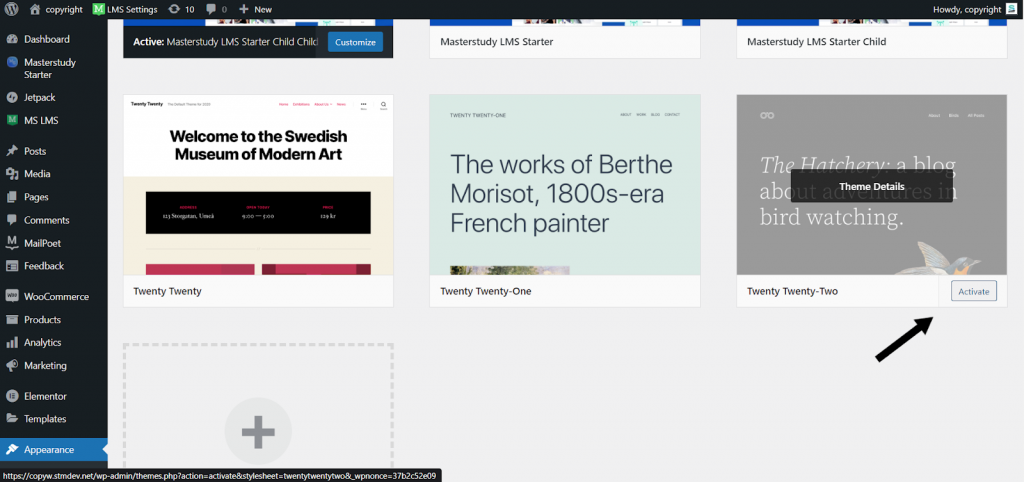Open the updates icon showing 10
1024x482 pixels.
(x=175, y=9)
